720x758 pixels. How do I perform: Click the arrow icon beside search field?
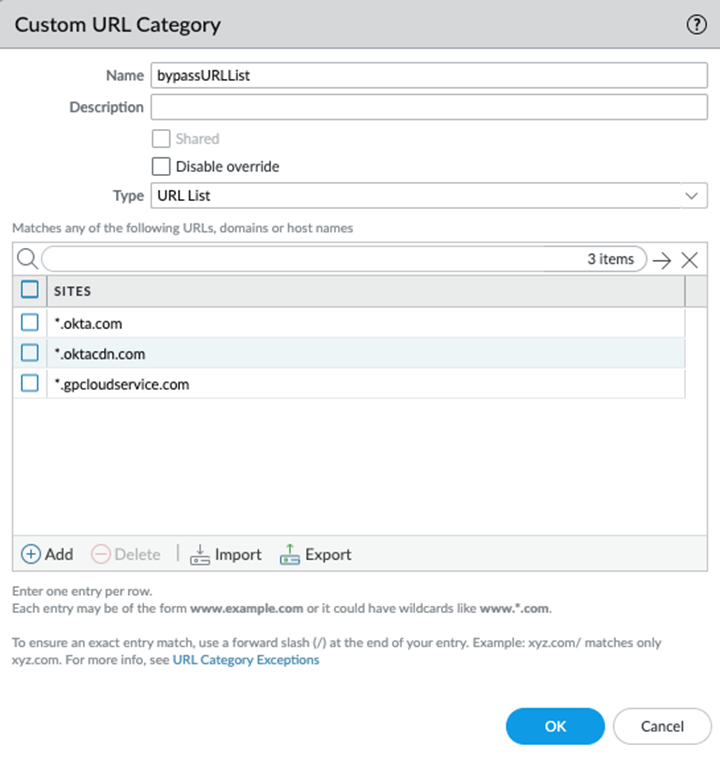click(662, 260)
